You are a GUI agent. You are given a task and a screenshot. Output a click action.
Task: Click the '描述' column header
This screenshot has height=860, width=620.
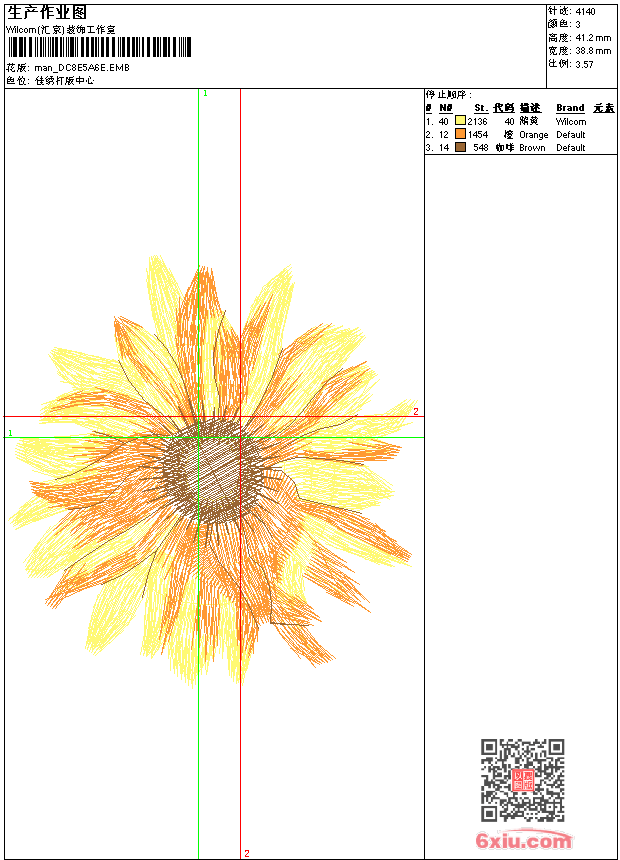point(530,108)
